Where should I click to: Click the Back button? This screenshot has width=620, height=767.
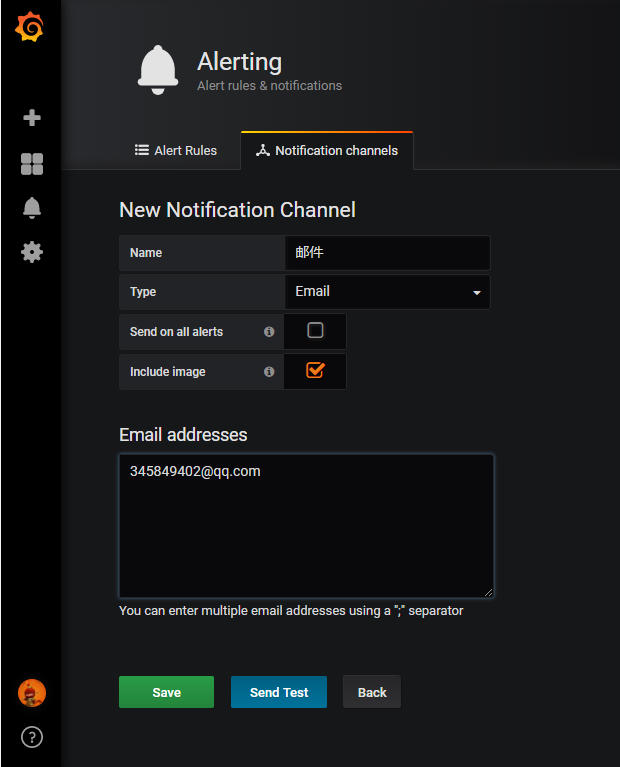click(x=372, y=692)
